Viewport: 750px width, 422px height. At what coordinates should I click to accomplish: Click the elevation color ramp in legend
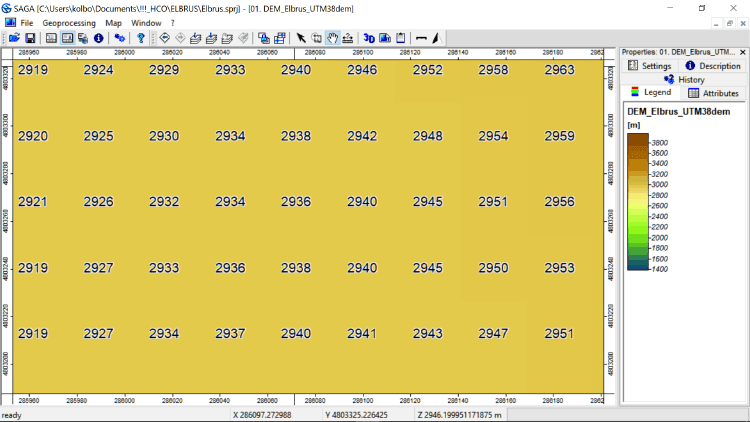(x=636, y=201)
